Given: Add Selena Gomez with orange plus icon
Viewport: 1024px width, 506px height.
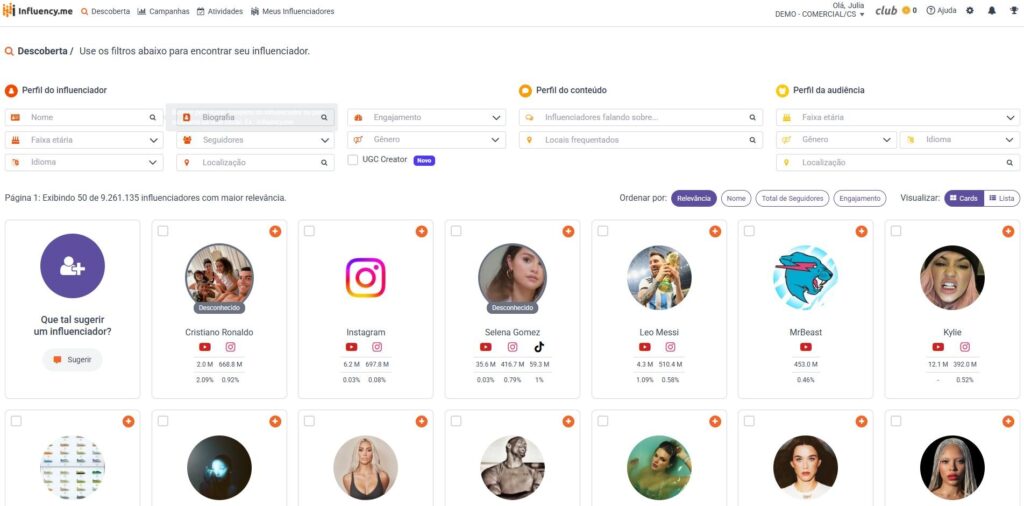Looking at the screenshot, I should pyautogui.click(x=568, y=231).
